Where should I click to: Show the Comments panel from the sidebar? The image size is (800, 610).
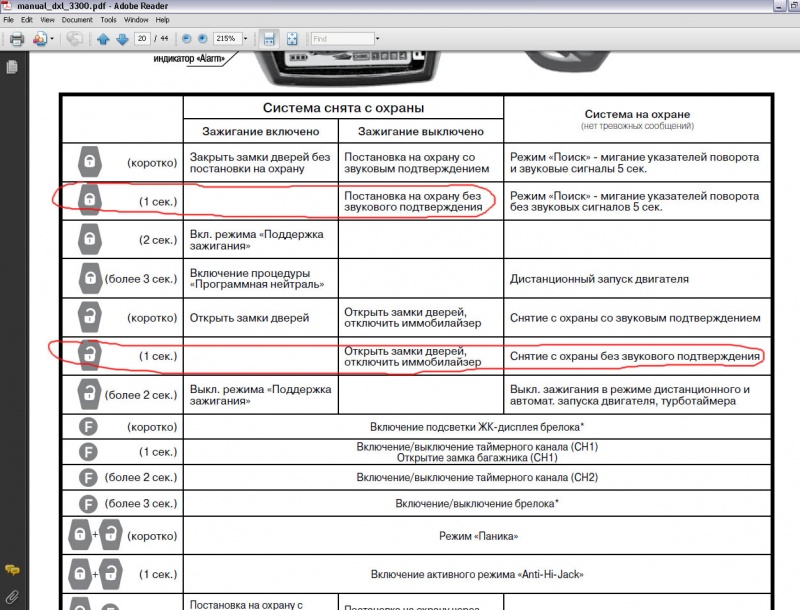12,569
